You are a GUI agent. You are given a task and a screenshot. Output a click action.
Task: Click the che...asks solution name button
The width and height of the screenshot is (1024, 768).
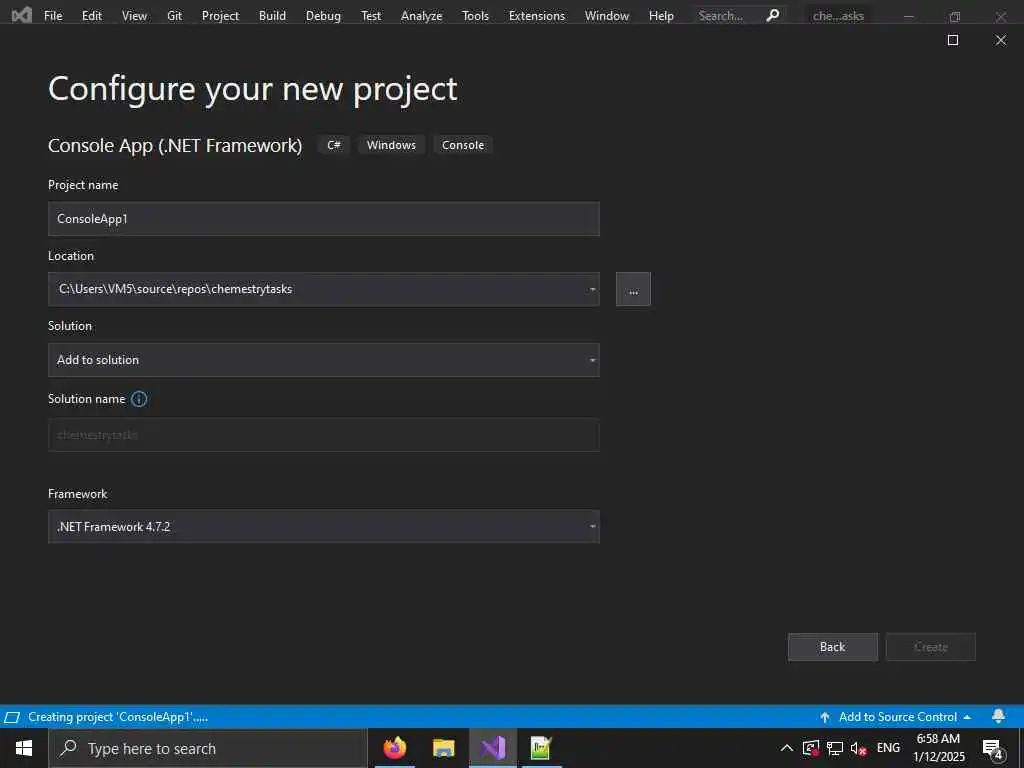tap(839, 16)
